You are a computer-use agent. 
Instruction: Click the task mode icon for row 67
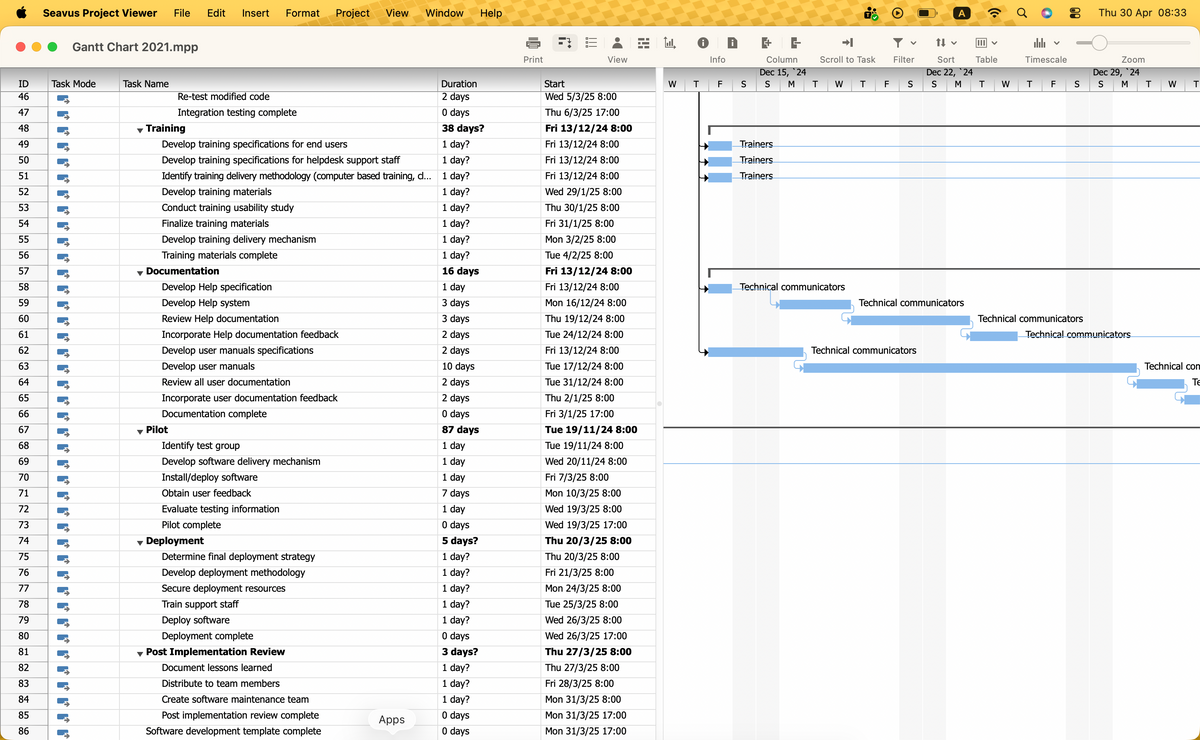pos(63,430)
